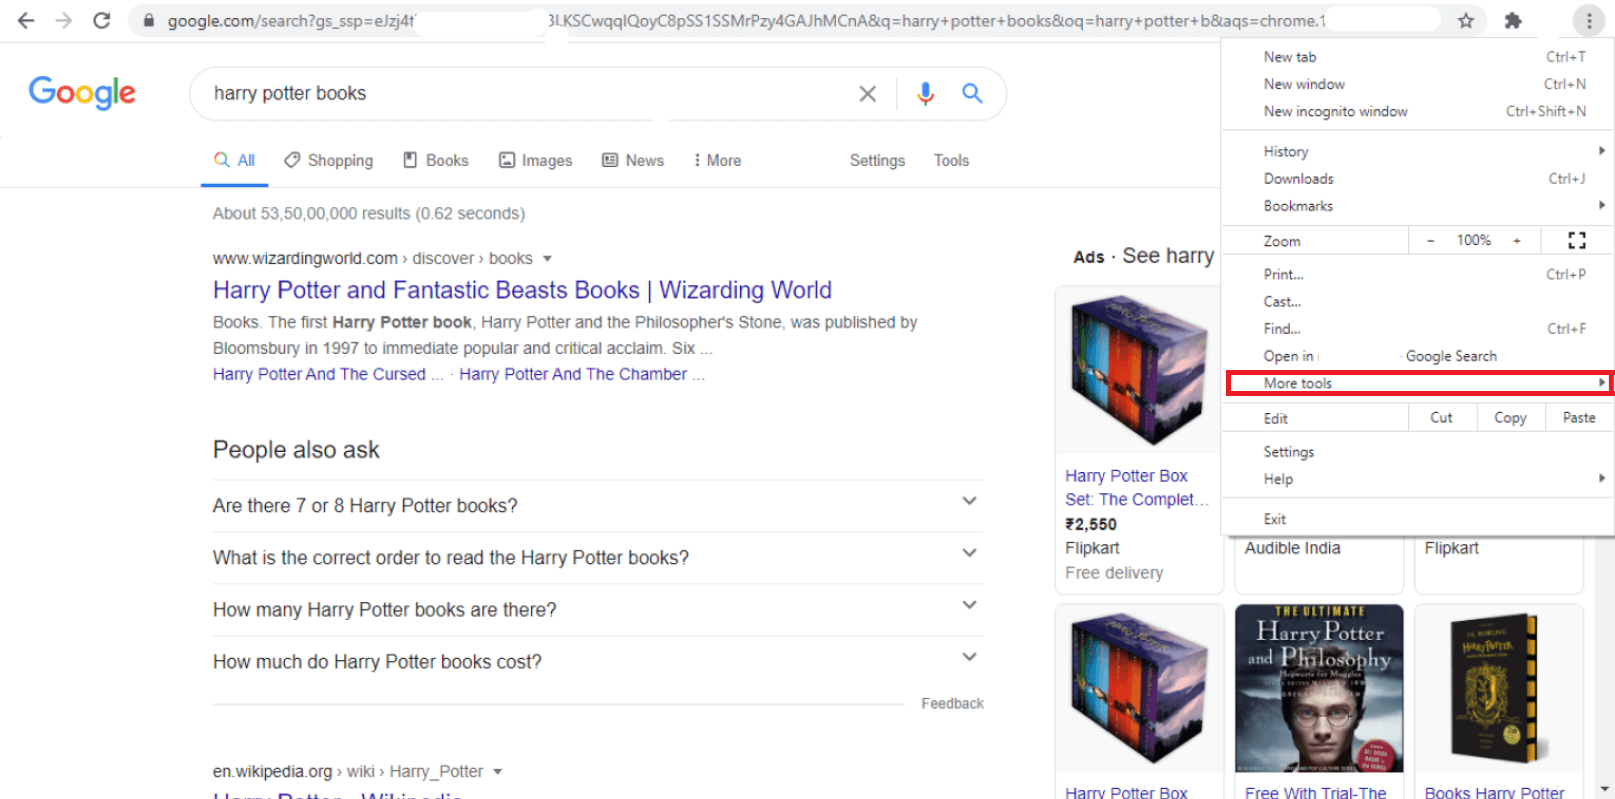Open the Bookmarks submenu
This screenshot has width=1615, height=799.
tap(1417, 205)
